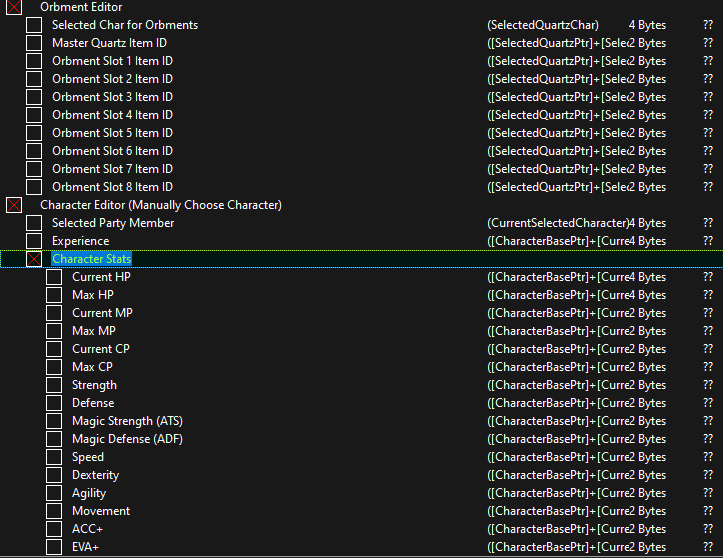This screenshot has height=558, width=723.
Task: Check the Movement entry box
Action: pos(54,511)
